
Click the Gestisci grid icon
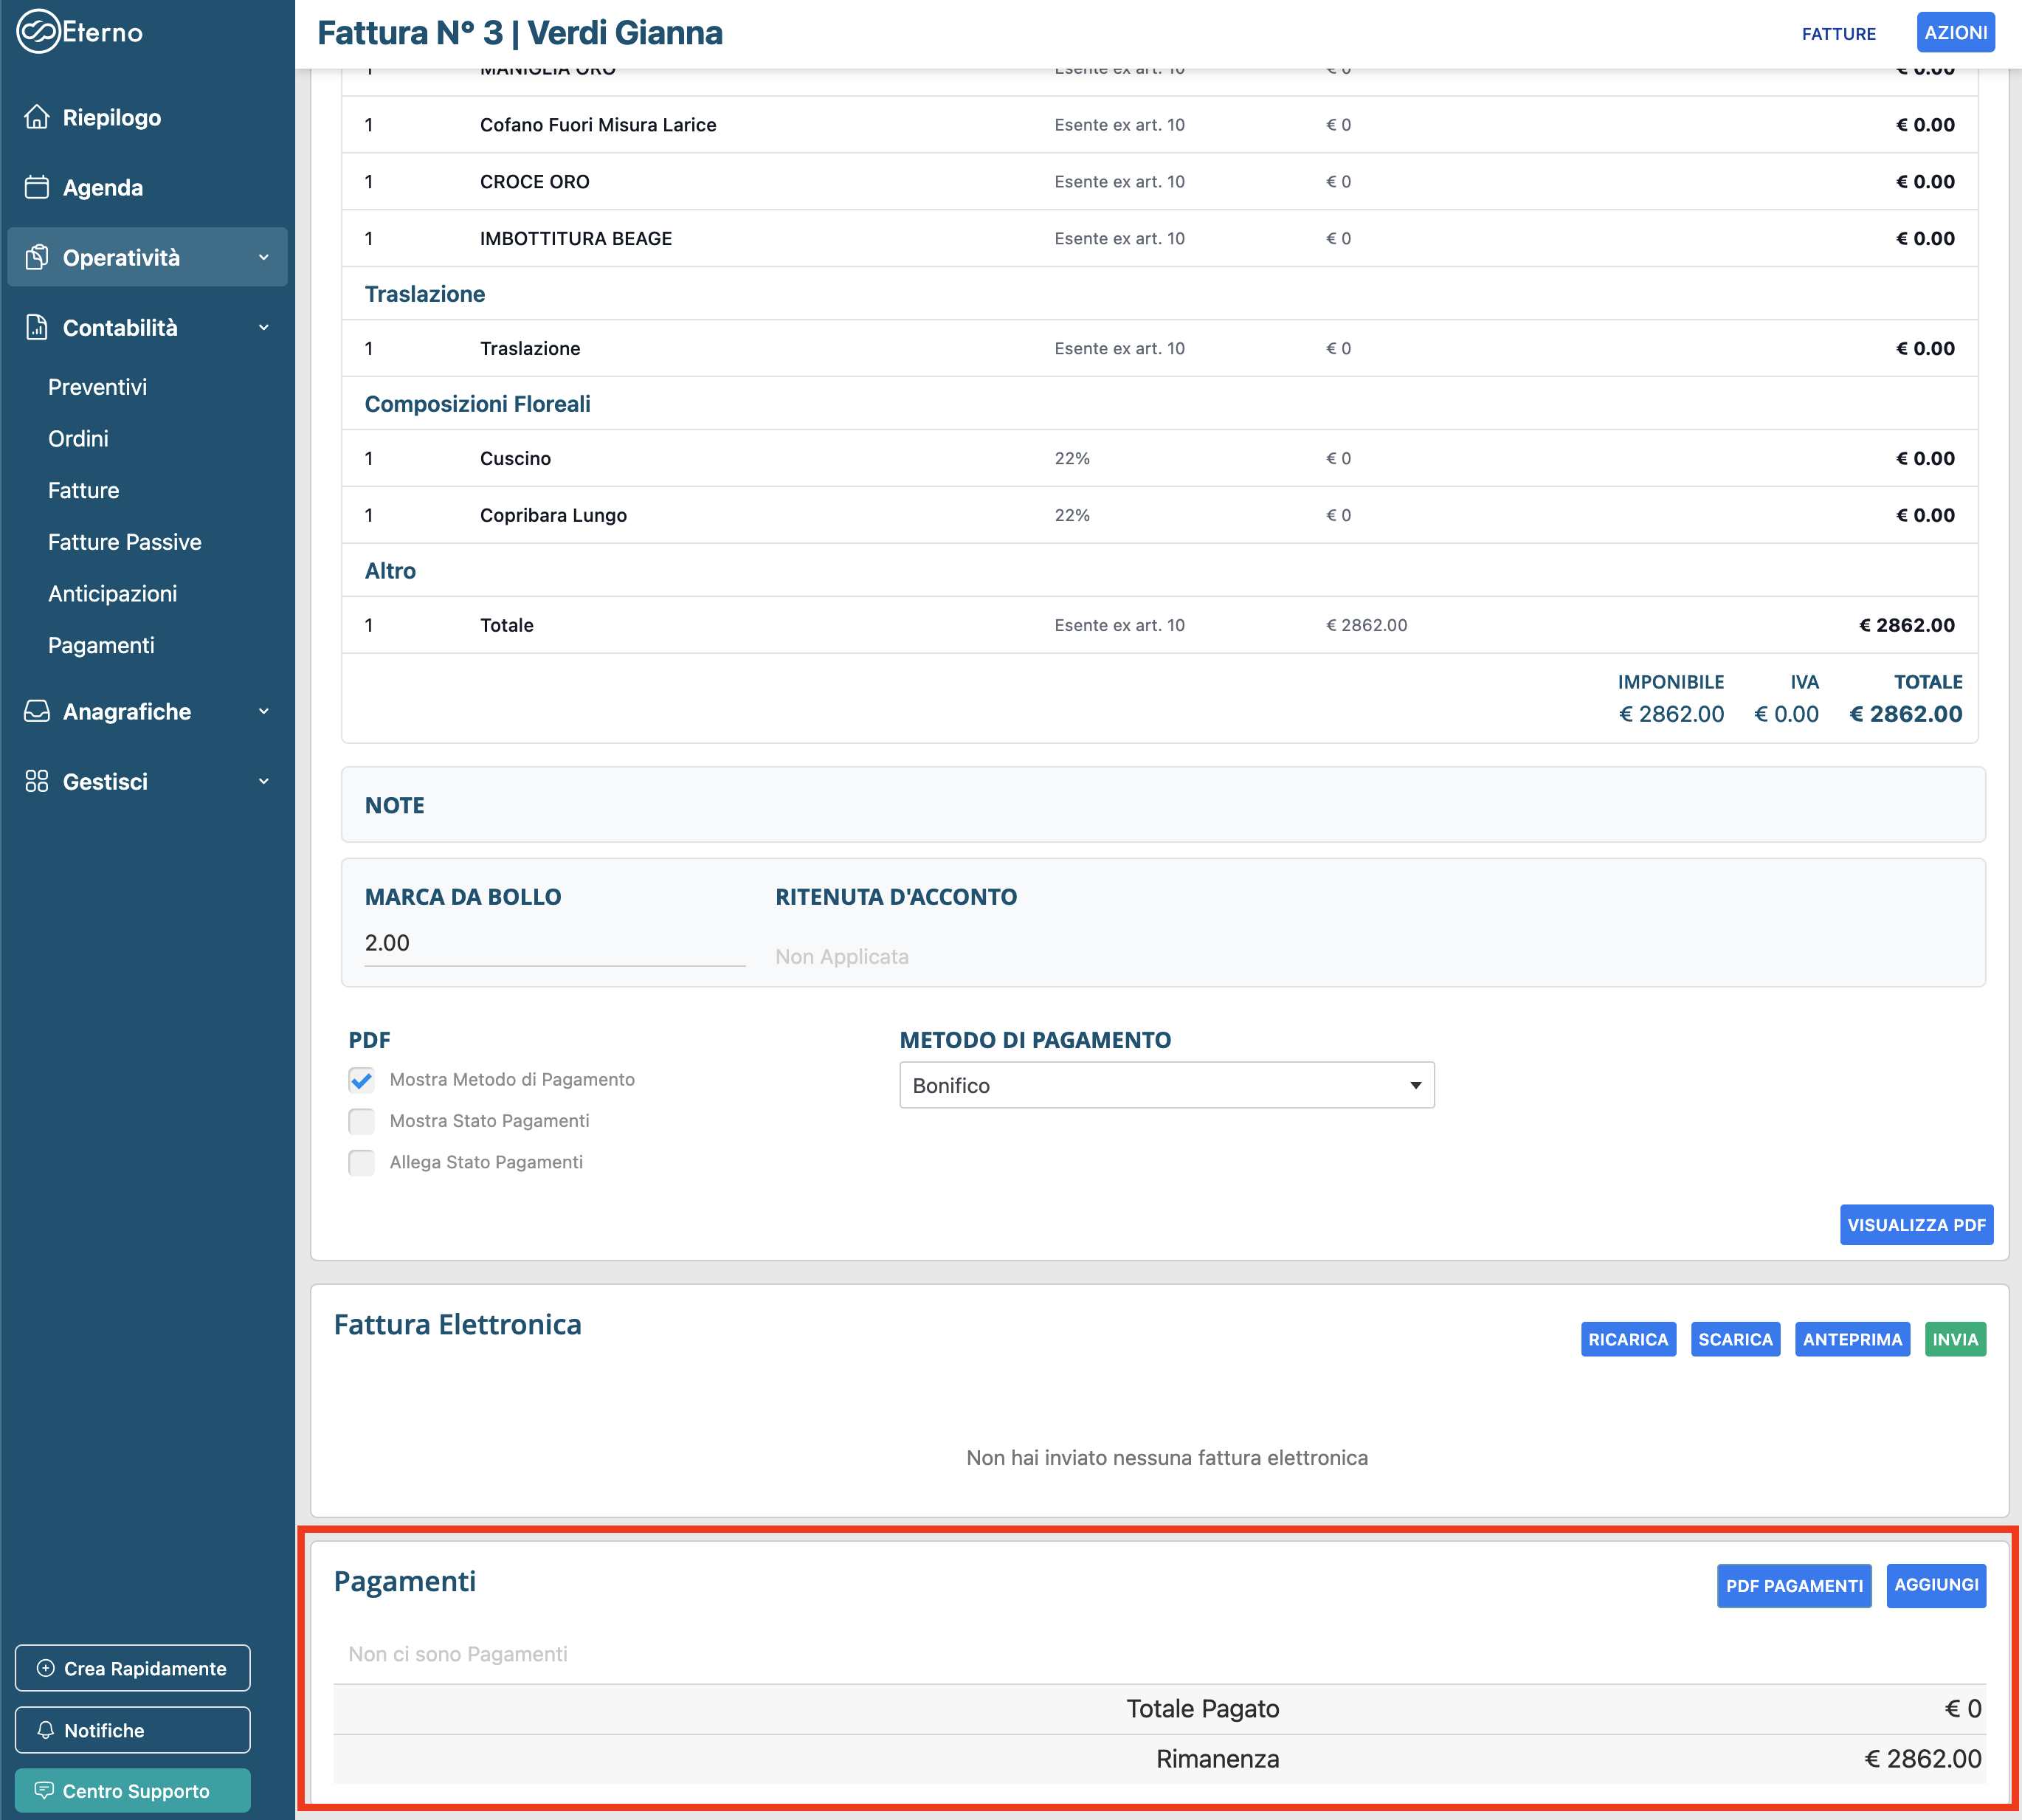tap(37, 781)
